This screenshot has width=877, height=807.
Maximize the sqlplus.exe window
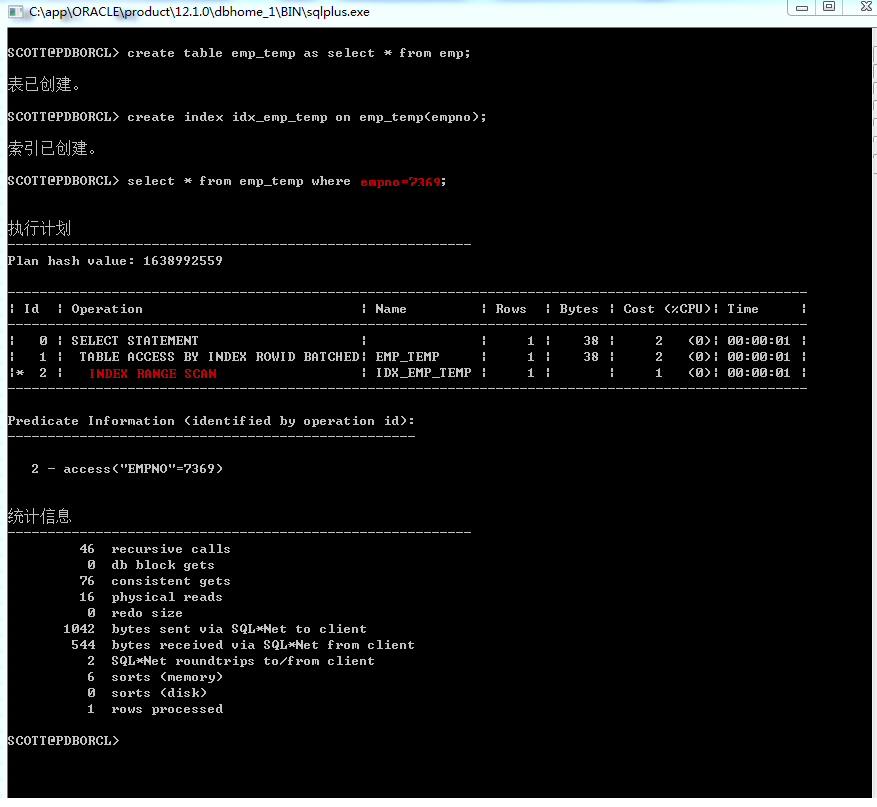coord(829,7)
